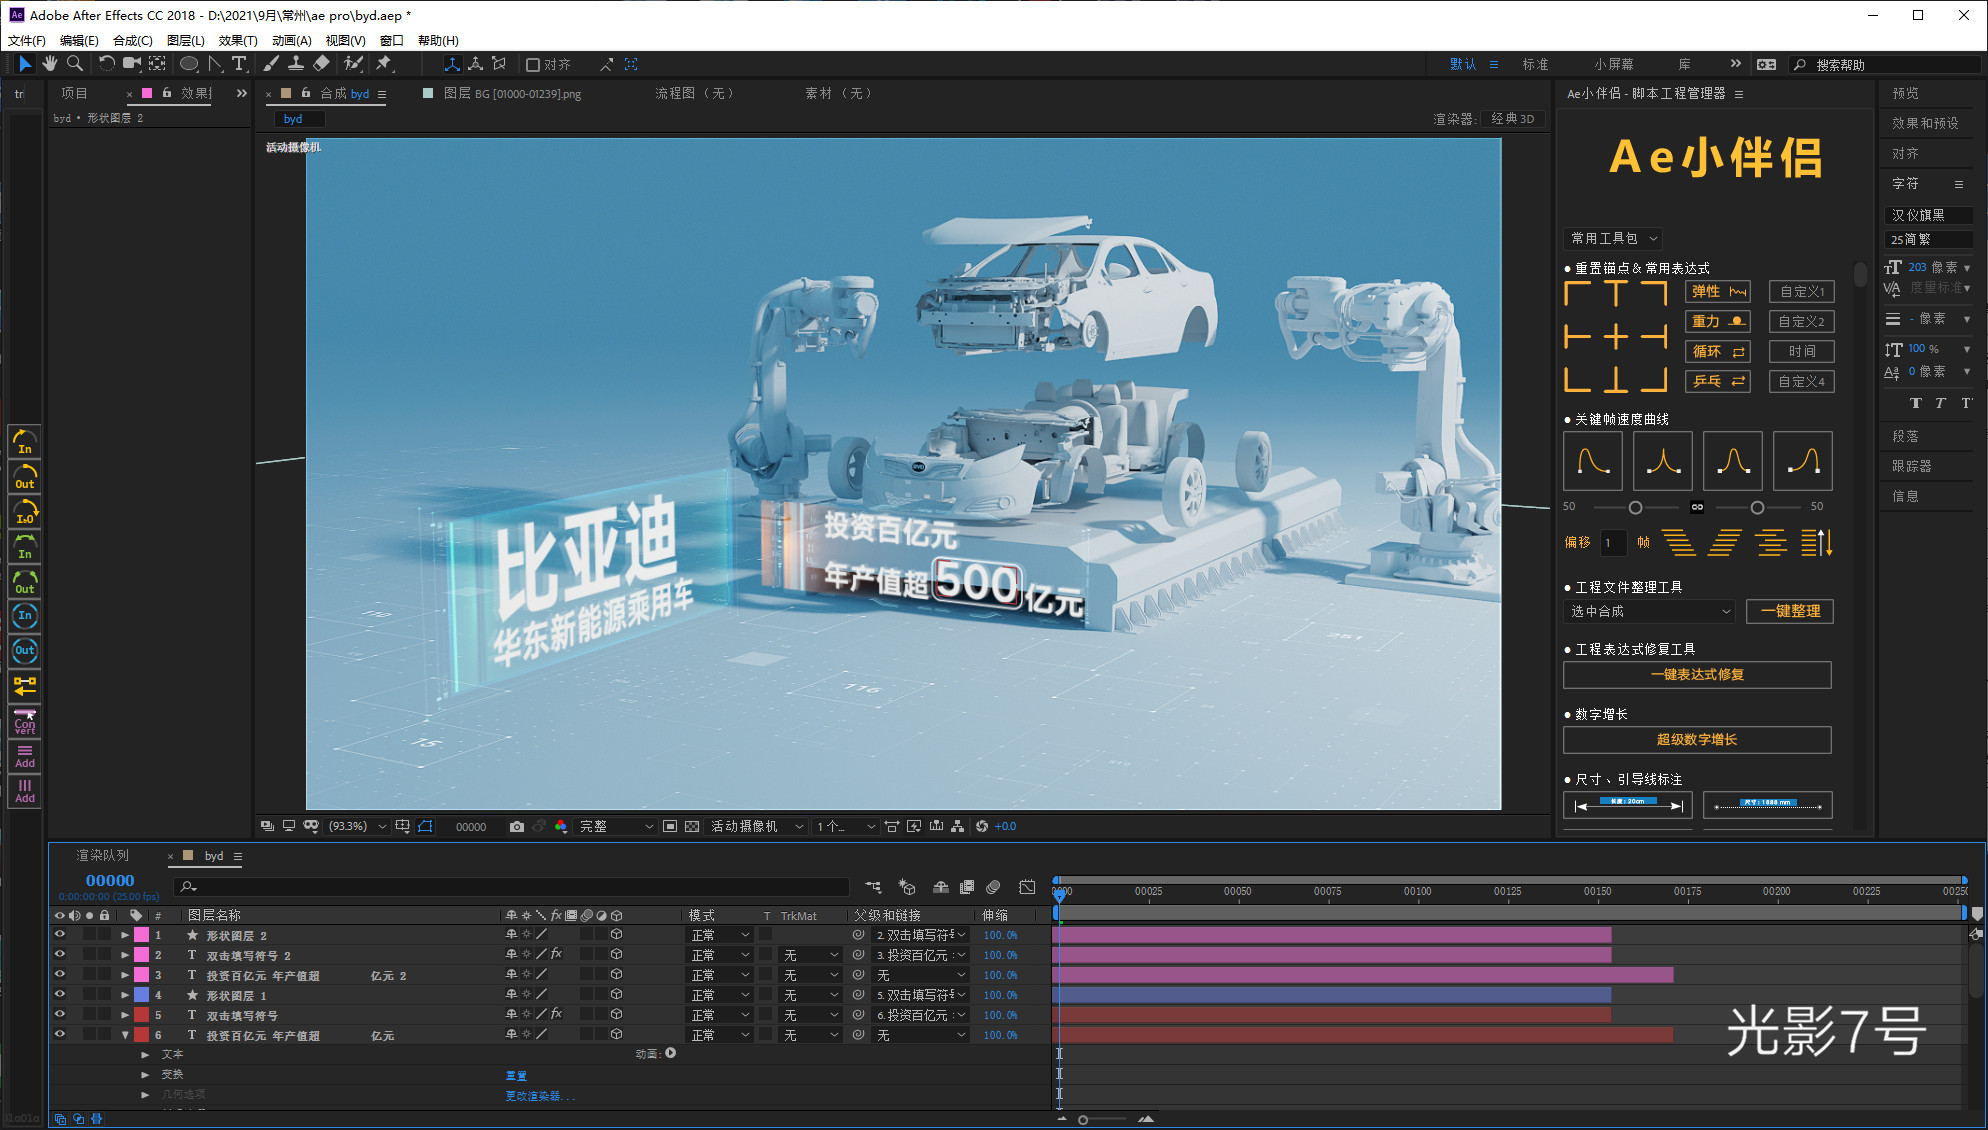Click the 重力 expression button

[1718, 321]
